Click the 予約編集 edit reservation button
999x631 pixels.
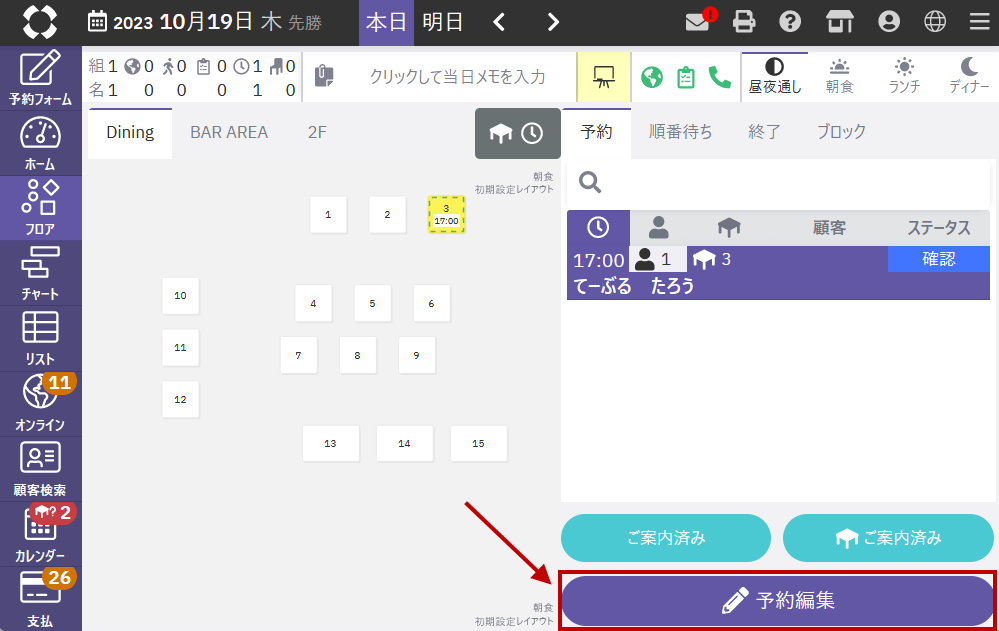click(777, 601)
